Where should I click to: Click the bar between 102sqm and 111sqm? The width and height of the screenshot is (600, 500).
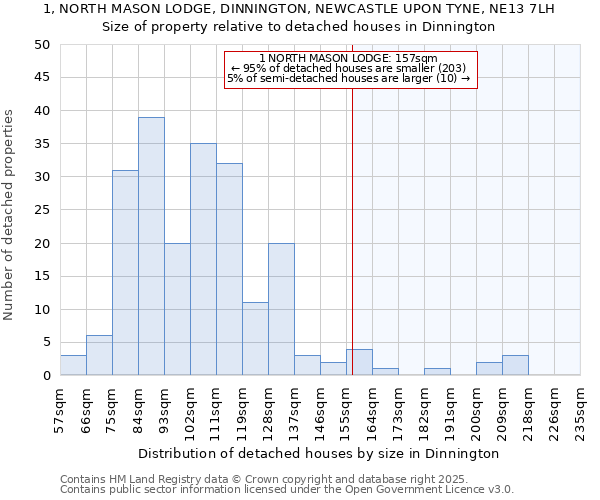click(204, 259)
